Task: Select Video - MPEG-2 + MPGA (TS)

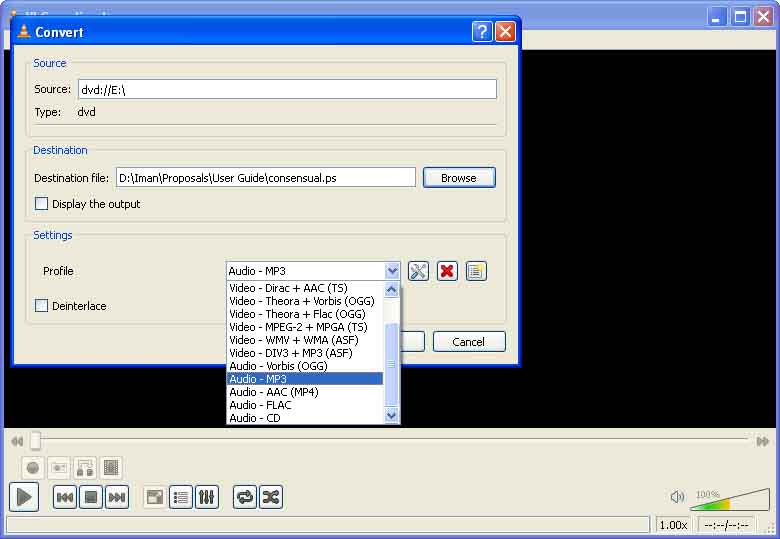Action: pos(305,327)
